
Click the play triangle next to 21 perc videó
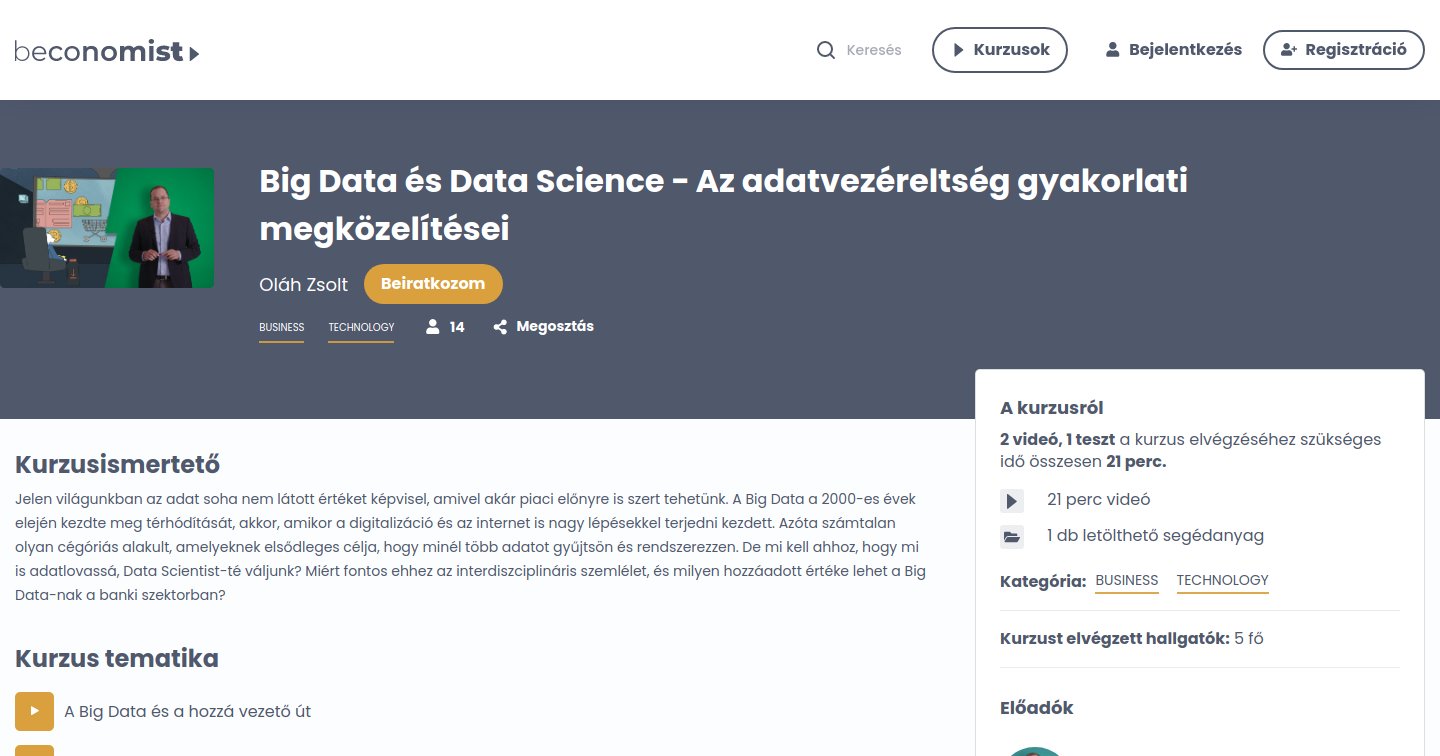[x=1012, y=500]
